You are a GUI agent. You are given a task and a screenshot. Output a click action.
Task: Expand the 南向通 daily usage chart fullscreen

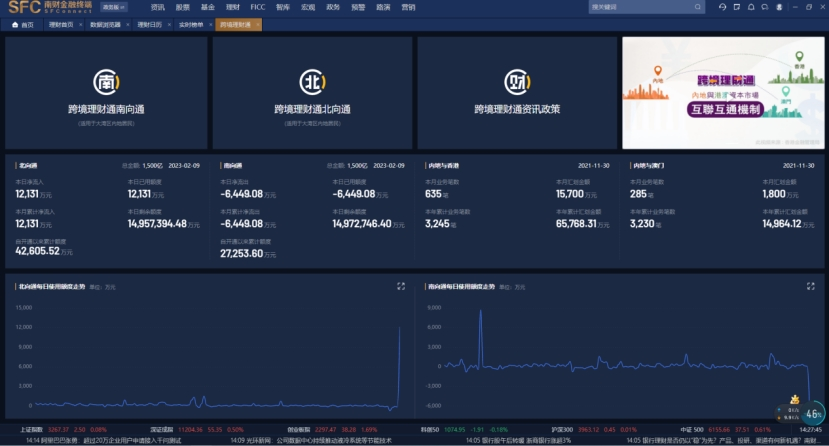(810, 286)
